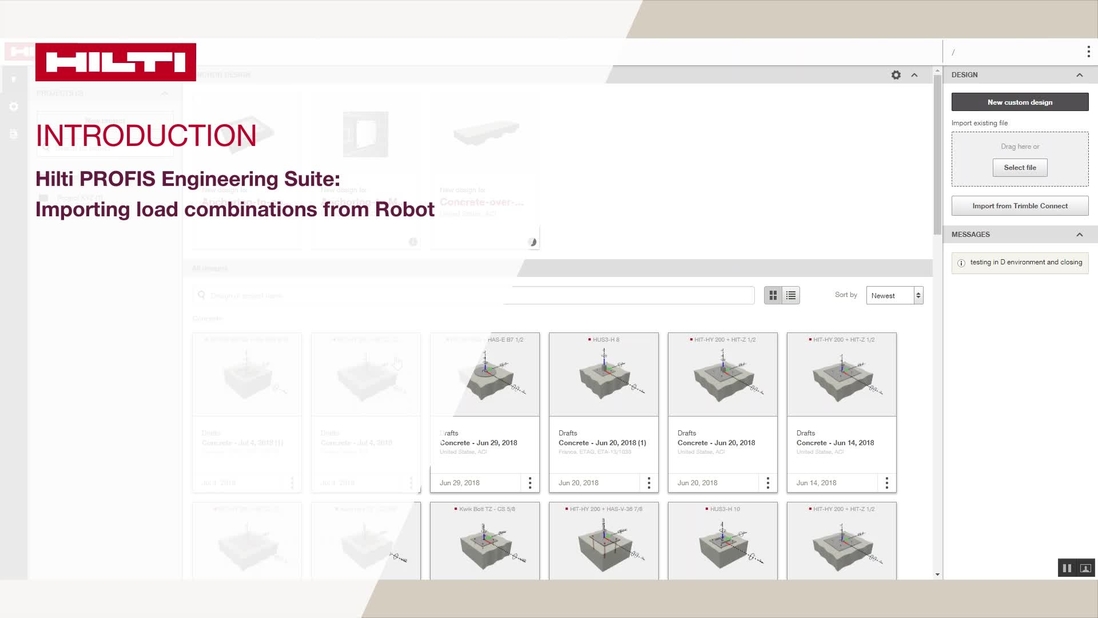1098x618 pixels.
Task: Collapse the MESSAGES panel
Action: point(1079,233)
